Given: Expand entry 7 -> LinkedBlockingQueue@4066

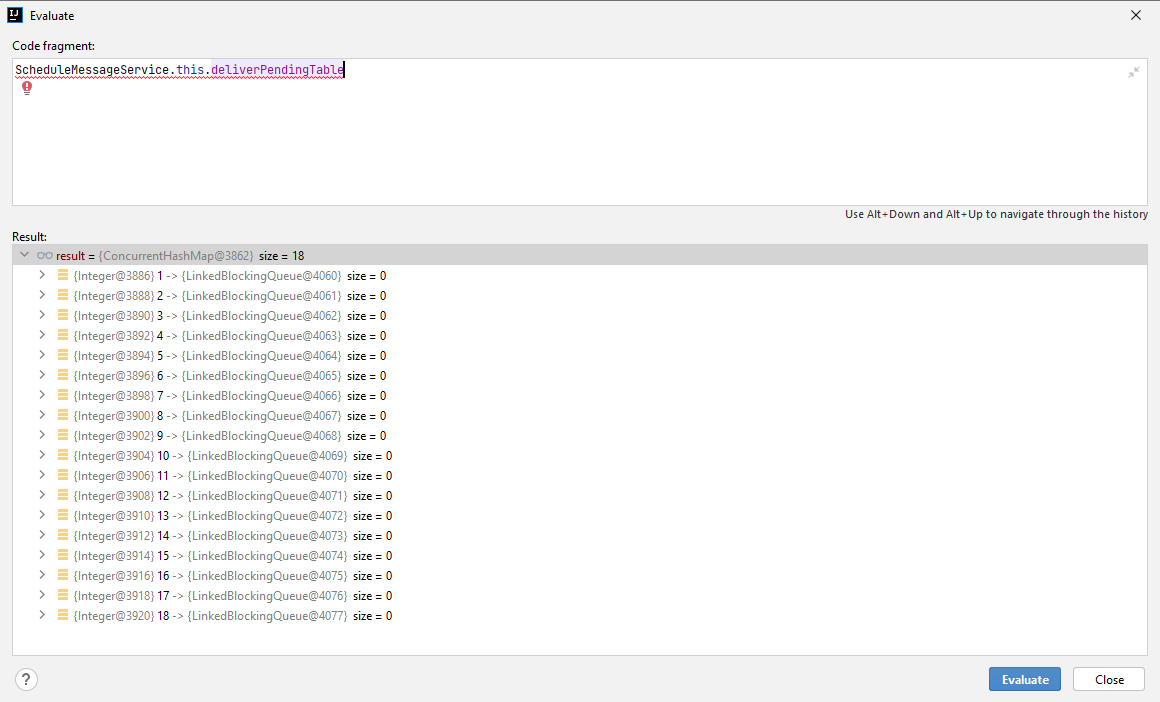Looking at the screenshot, I should tap(42, 395).
